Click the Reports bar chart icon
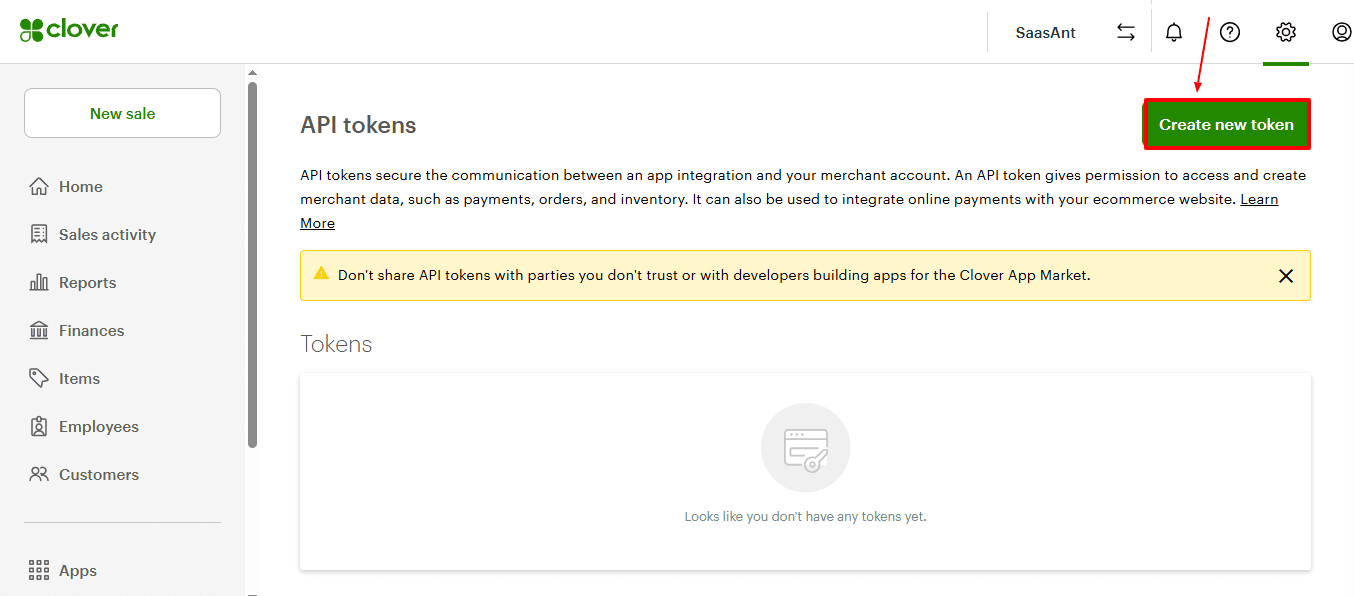Screen dimensions: 1354x596 click(39, 282)
